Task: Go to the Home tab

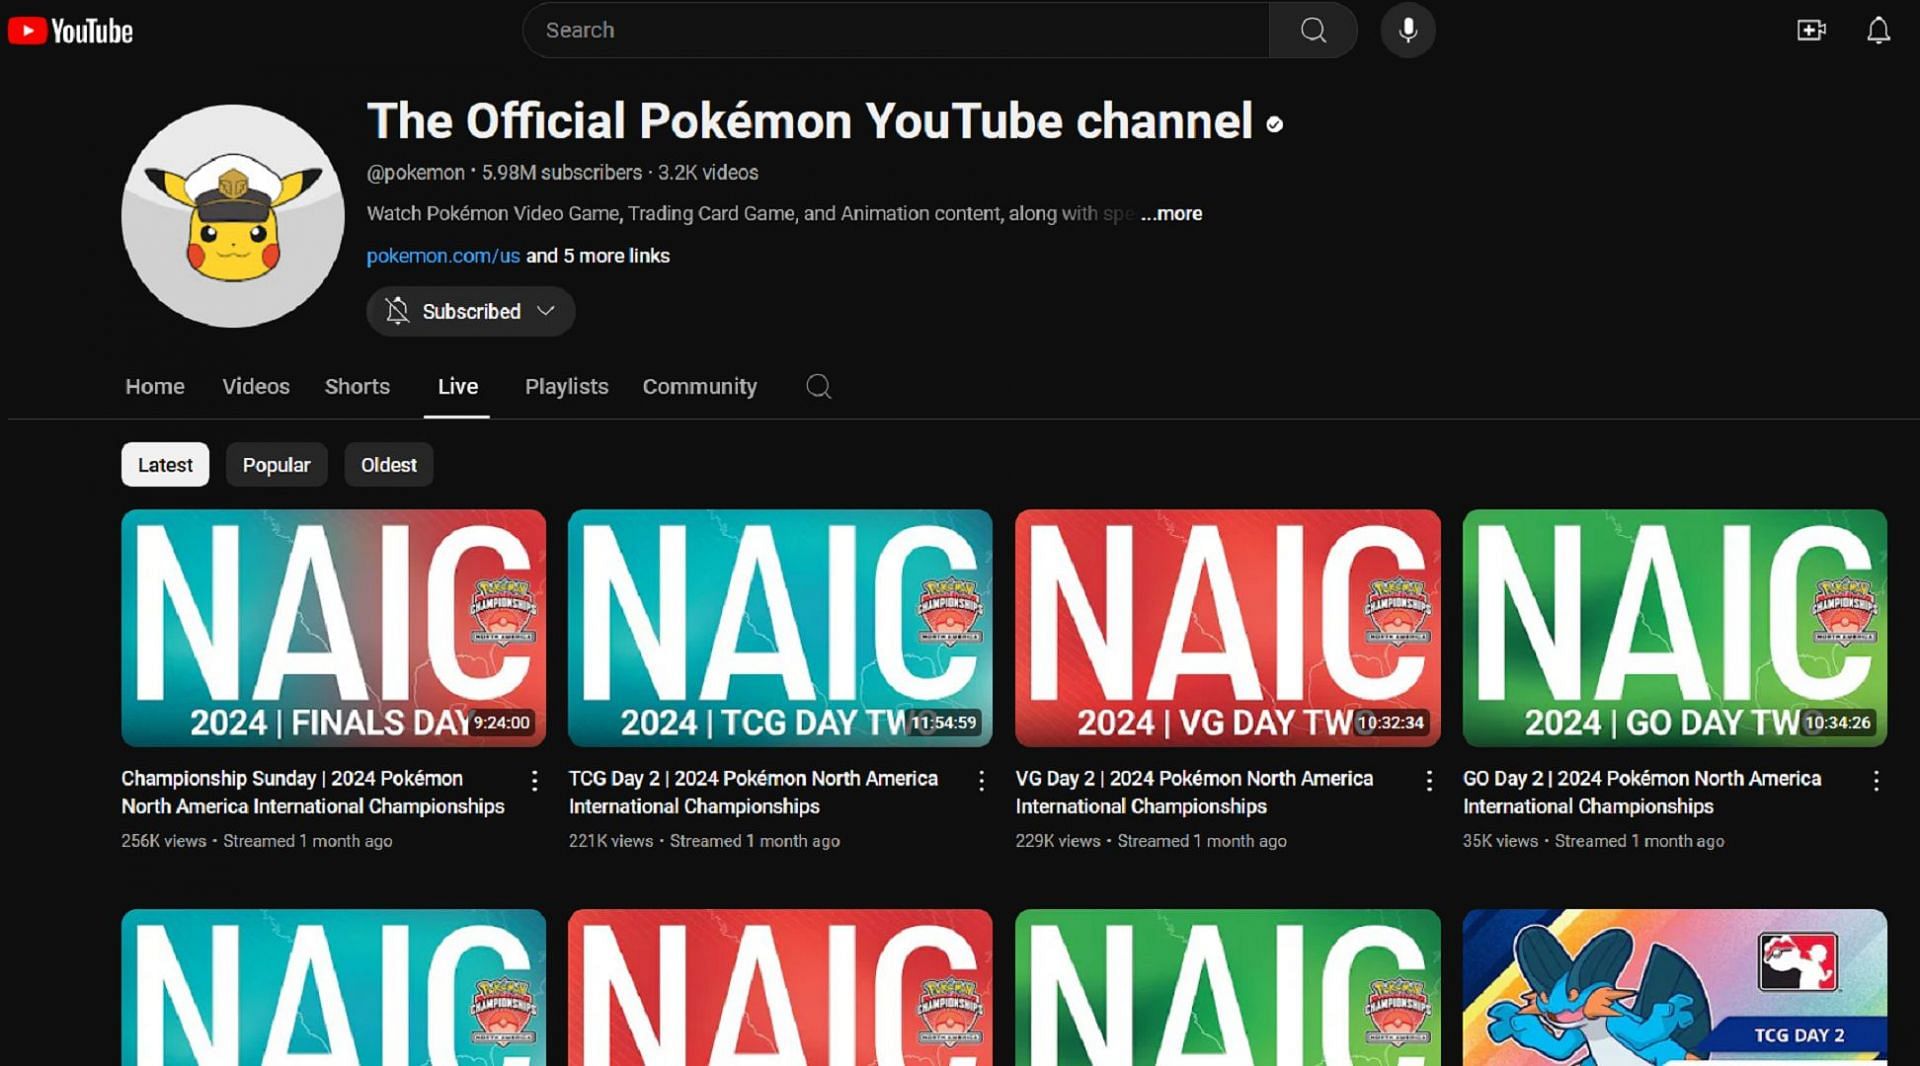Action: [x=155, y=386]
